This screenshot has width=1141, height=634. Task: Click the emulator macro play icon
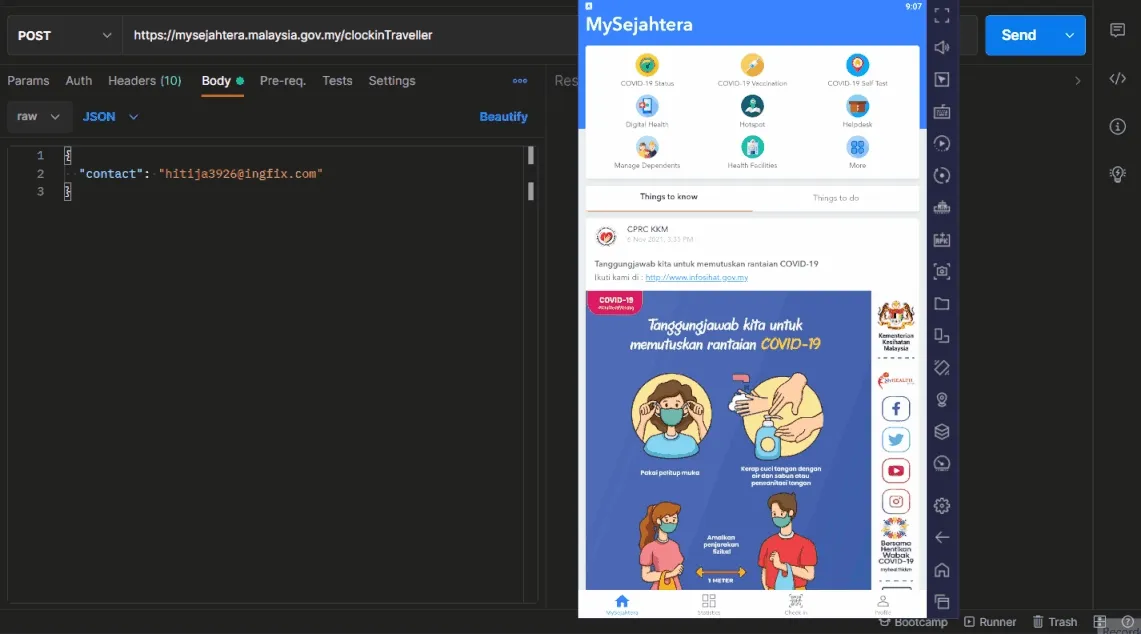942,143
